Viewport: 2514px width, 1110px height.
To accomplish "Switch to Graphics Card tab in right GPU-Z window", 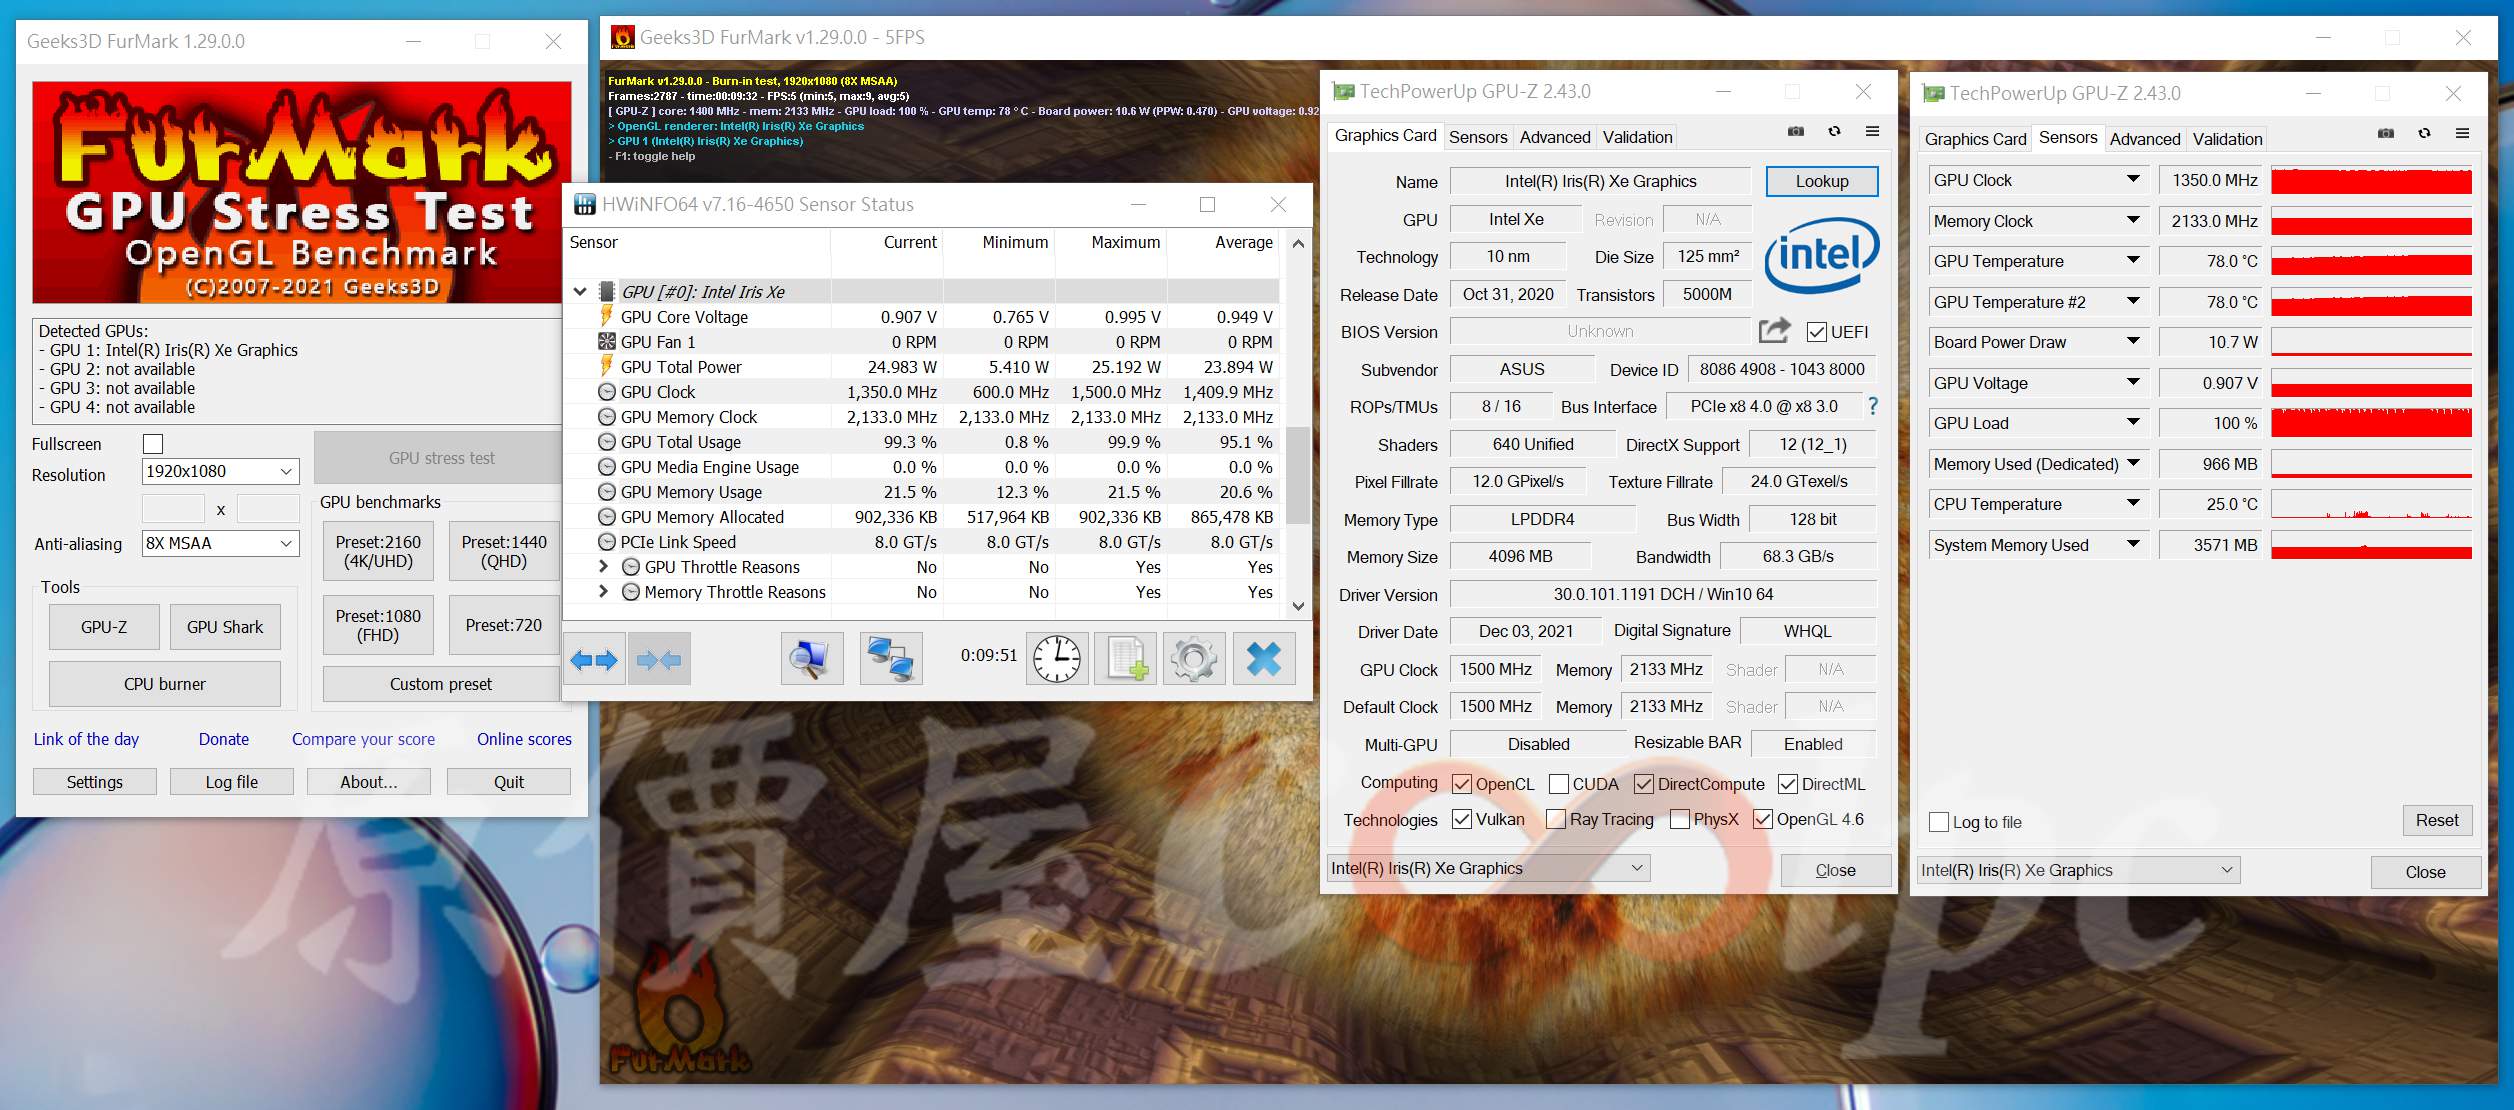I will [1975, 139].
